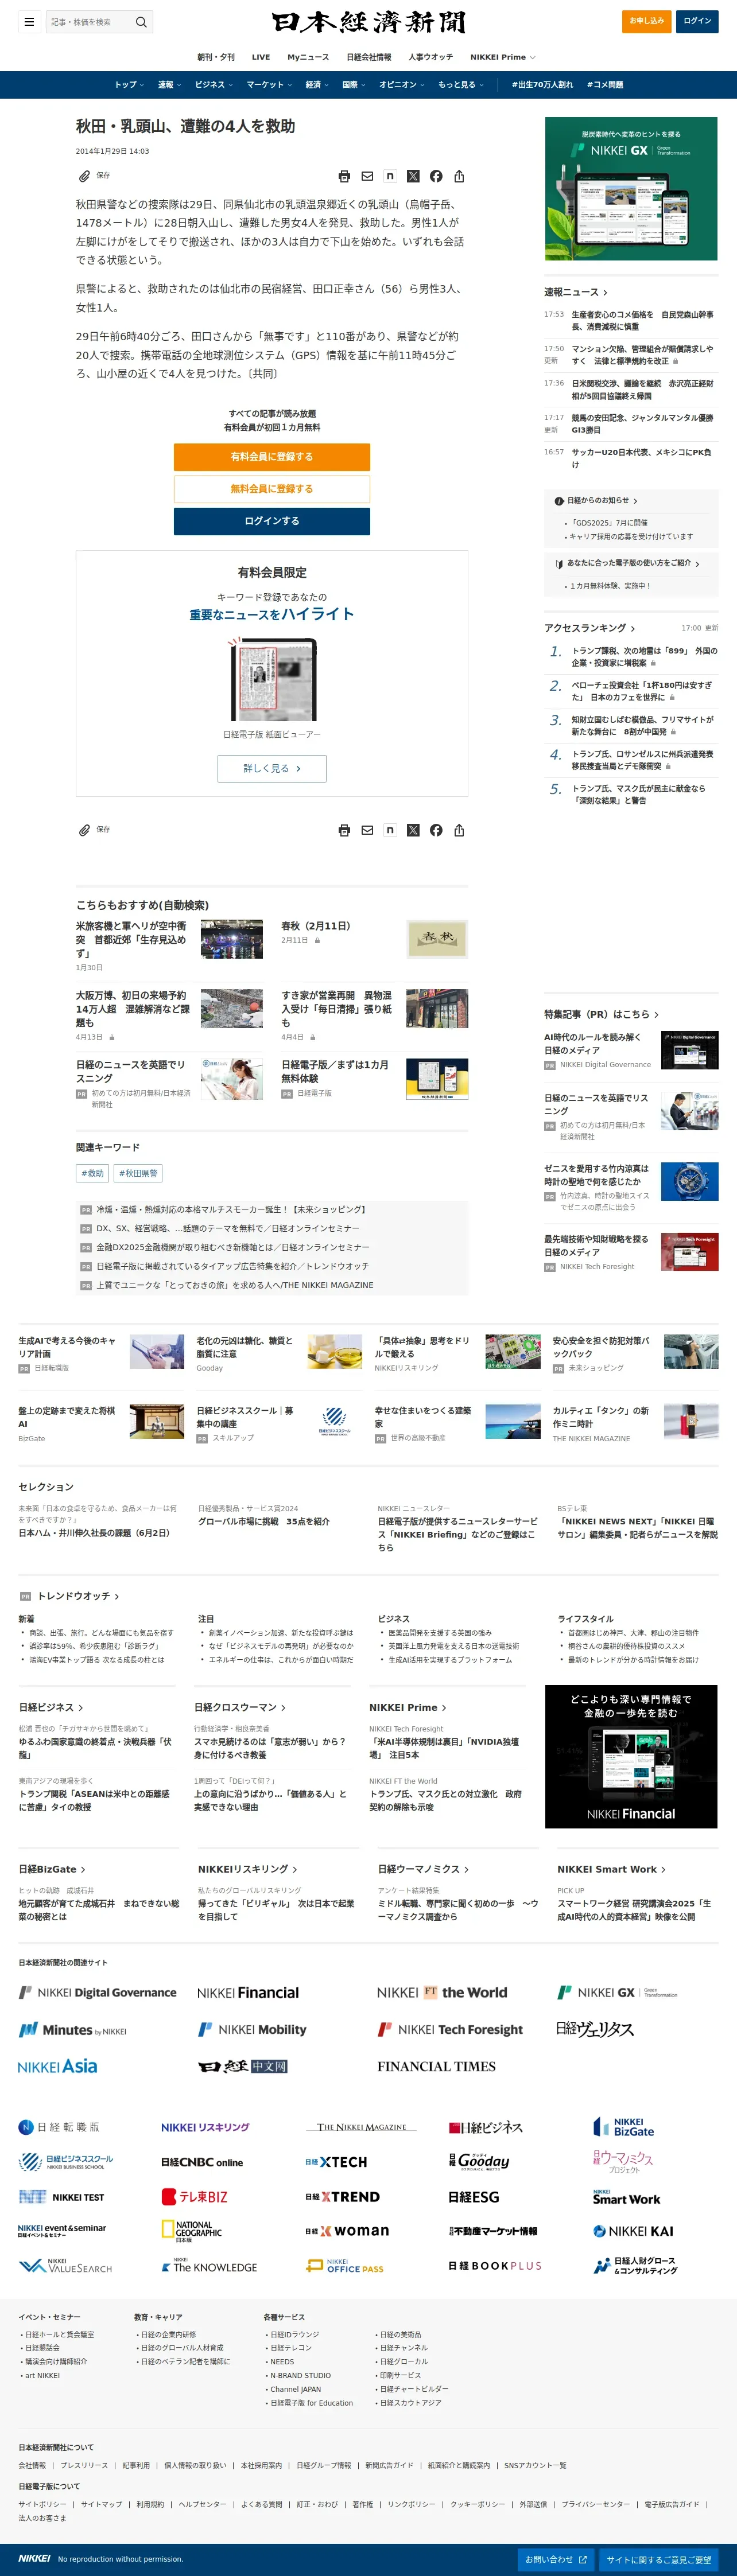Open 日経Gooday logo link

tap(479, 2162)
